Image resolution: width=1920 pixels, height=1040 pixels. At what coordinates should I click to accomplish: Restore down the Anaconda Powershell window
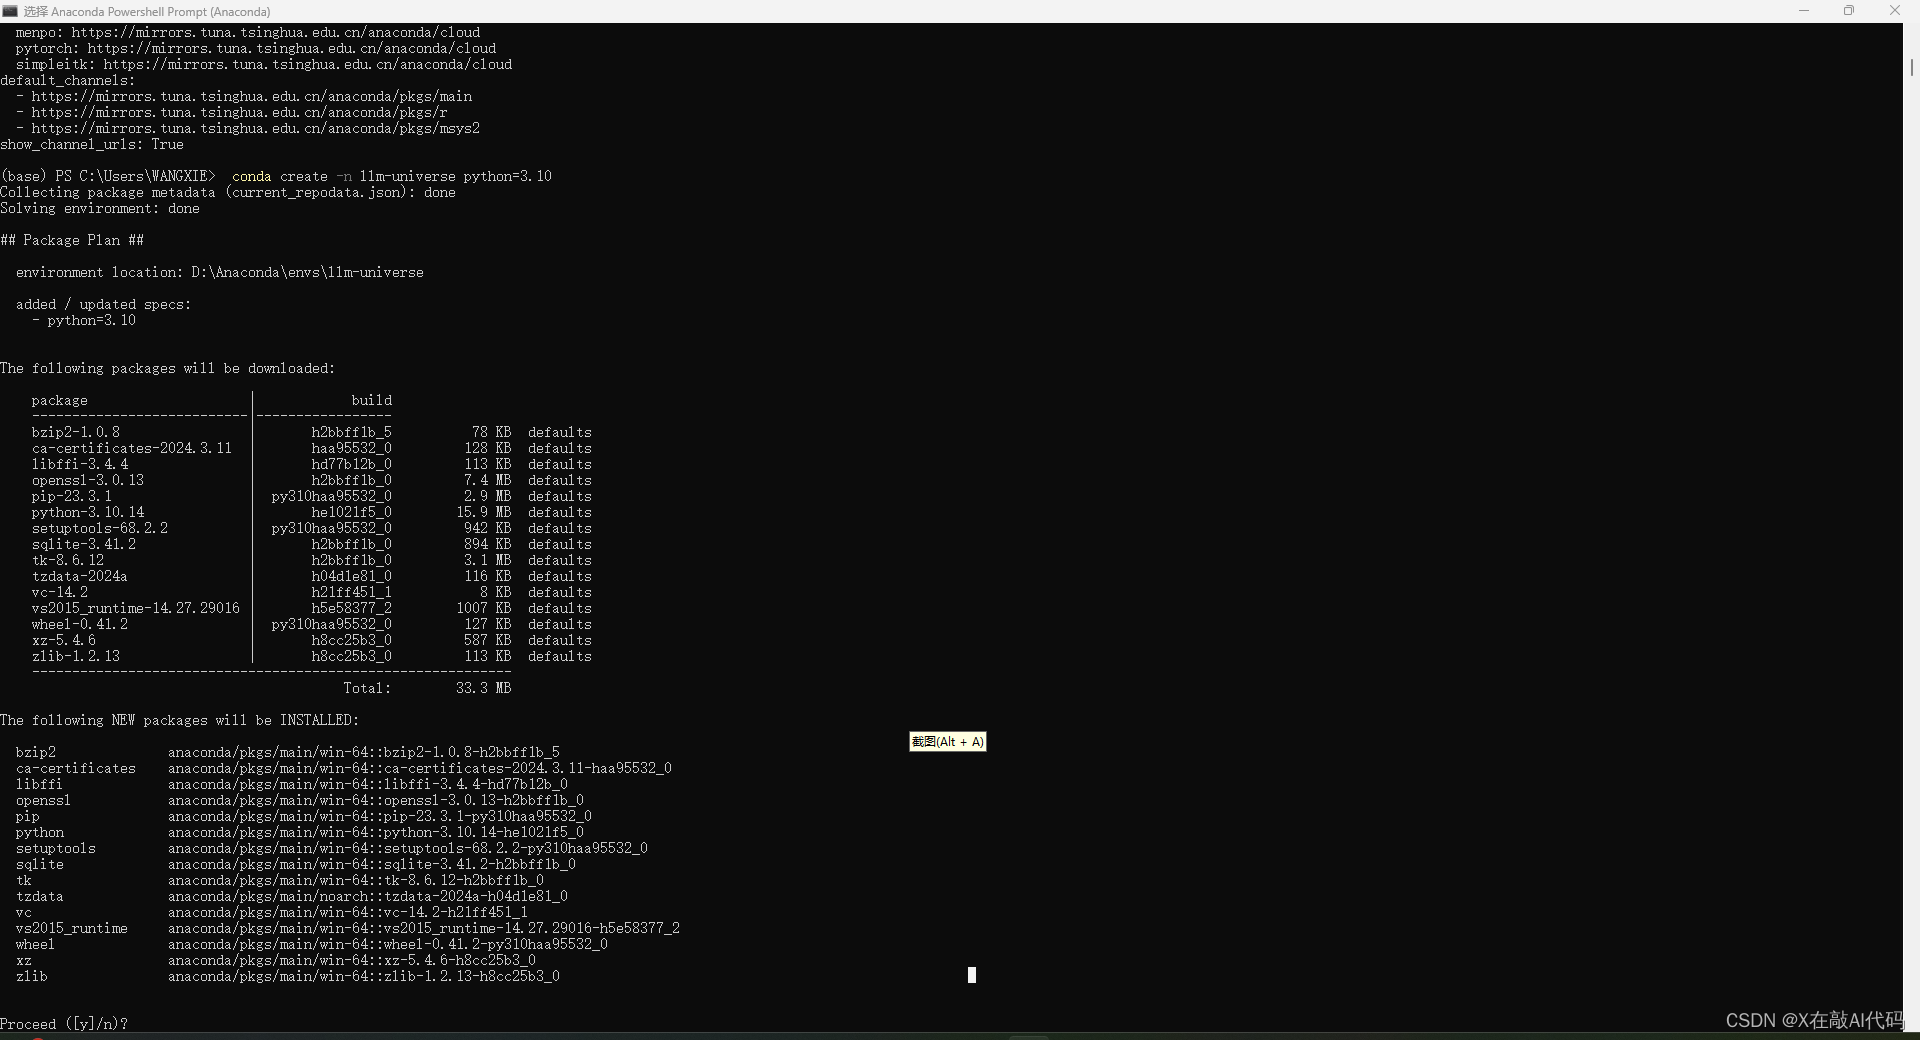pyautogui.click(x=1849, y=11)
